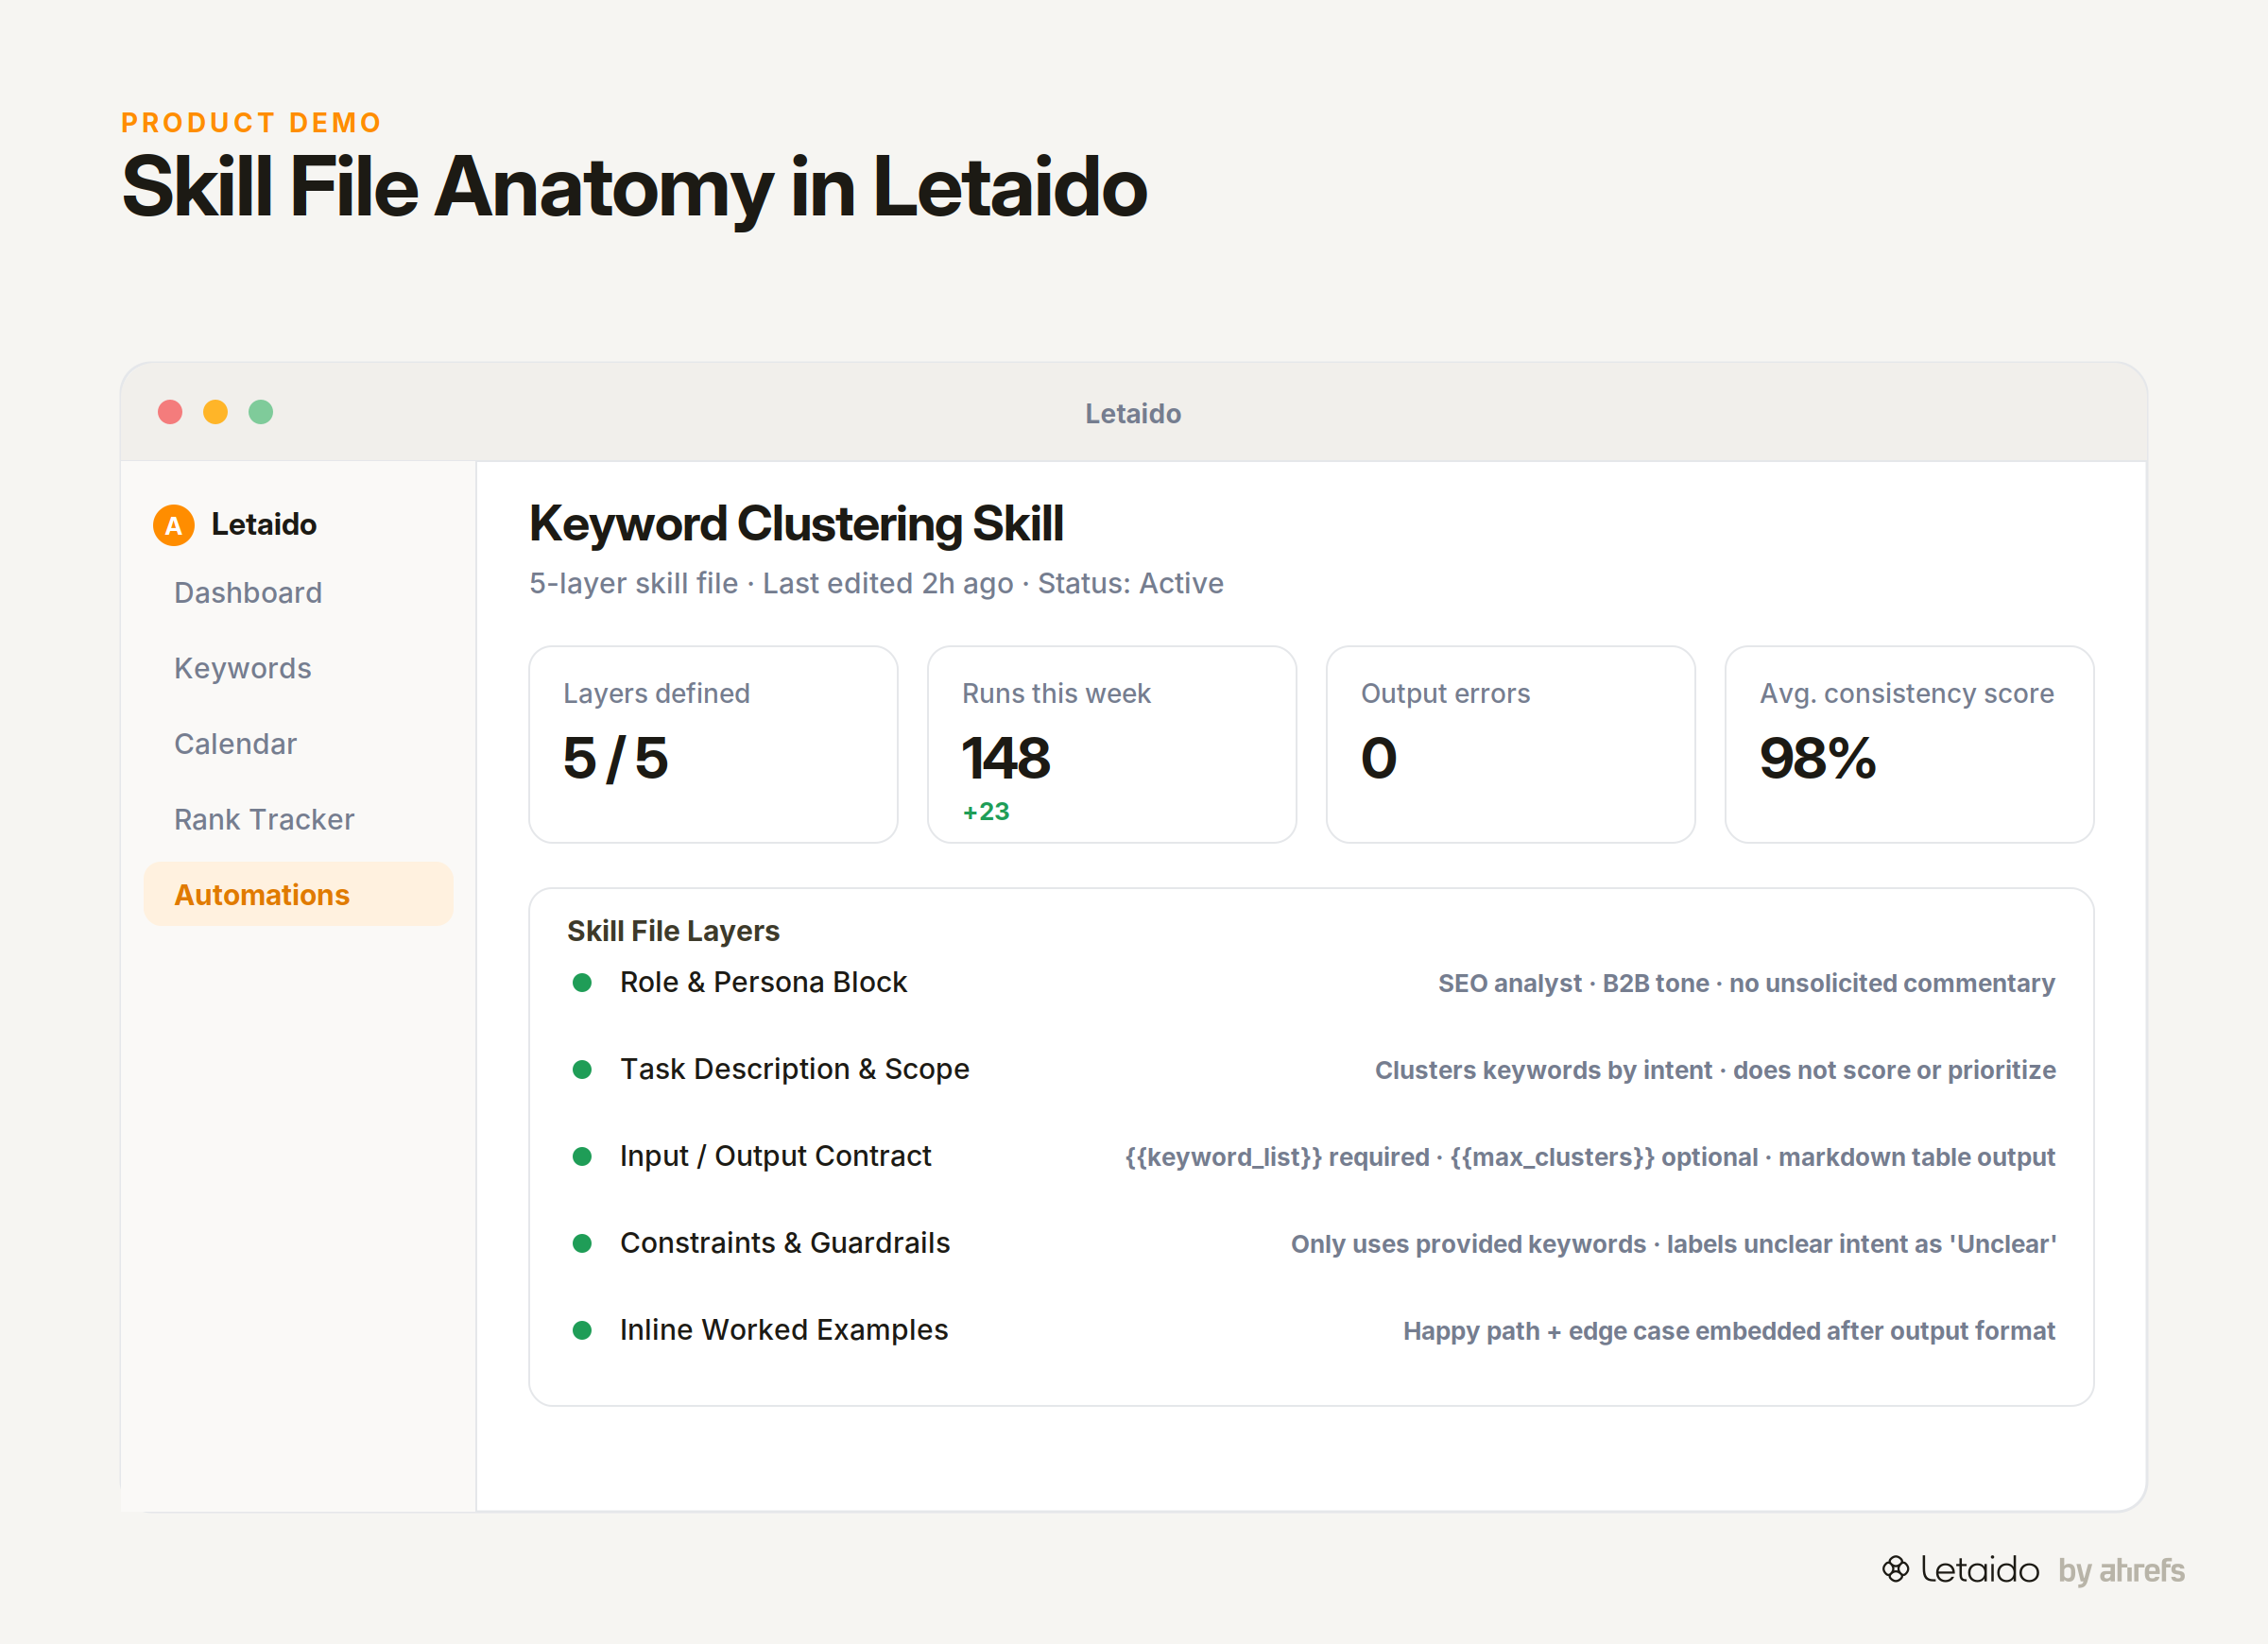
Task: Click the Letaido logo mark in footer
Action: click(1895, 1569)
